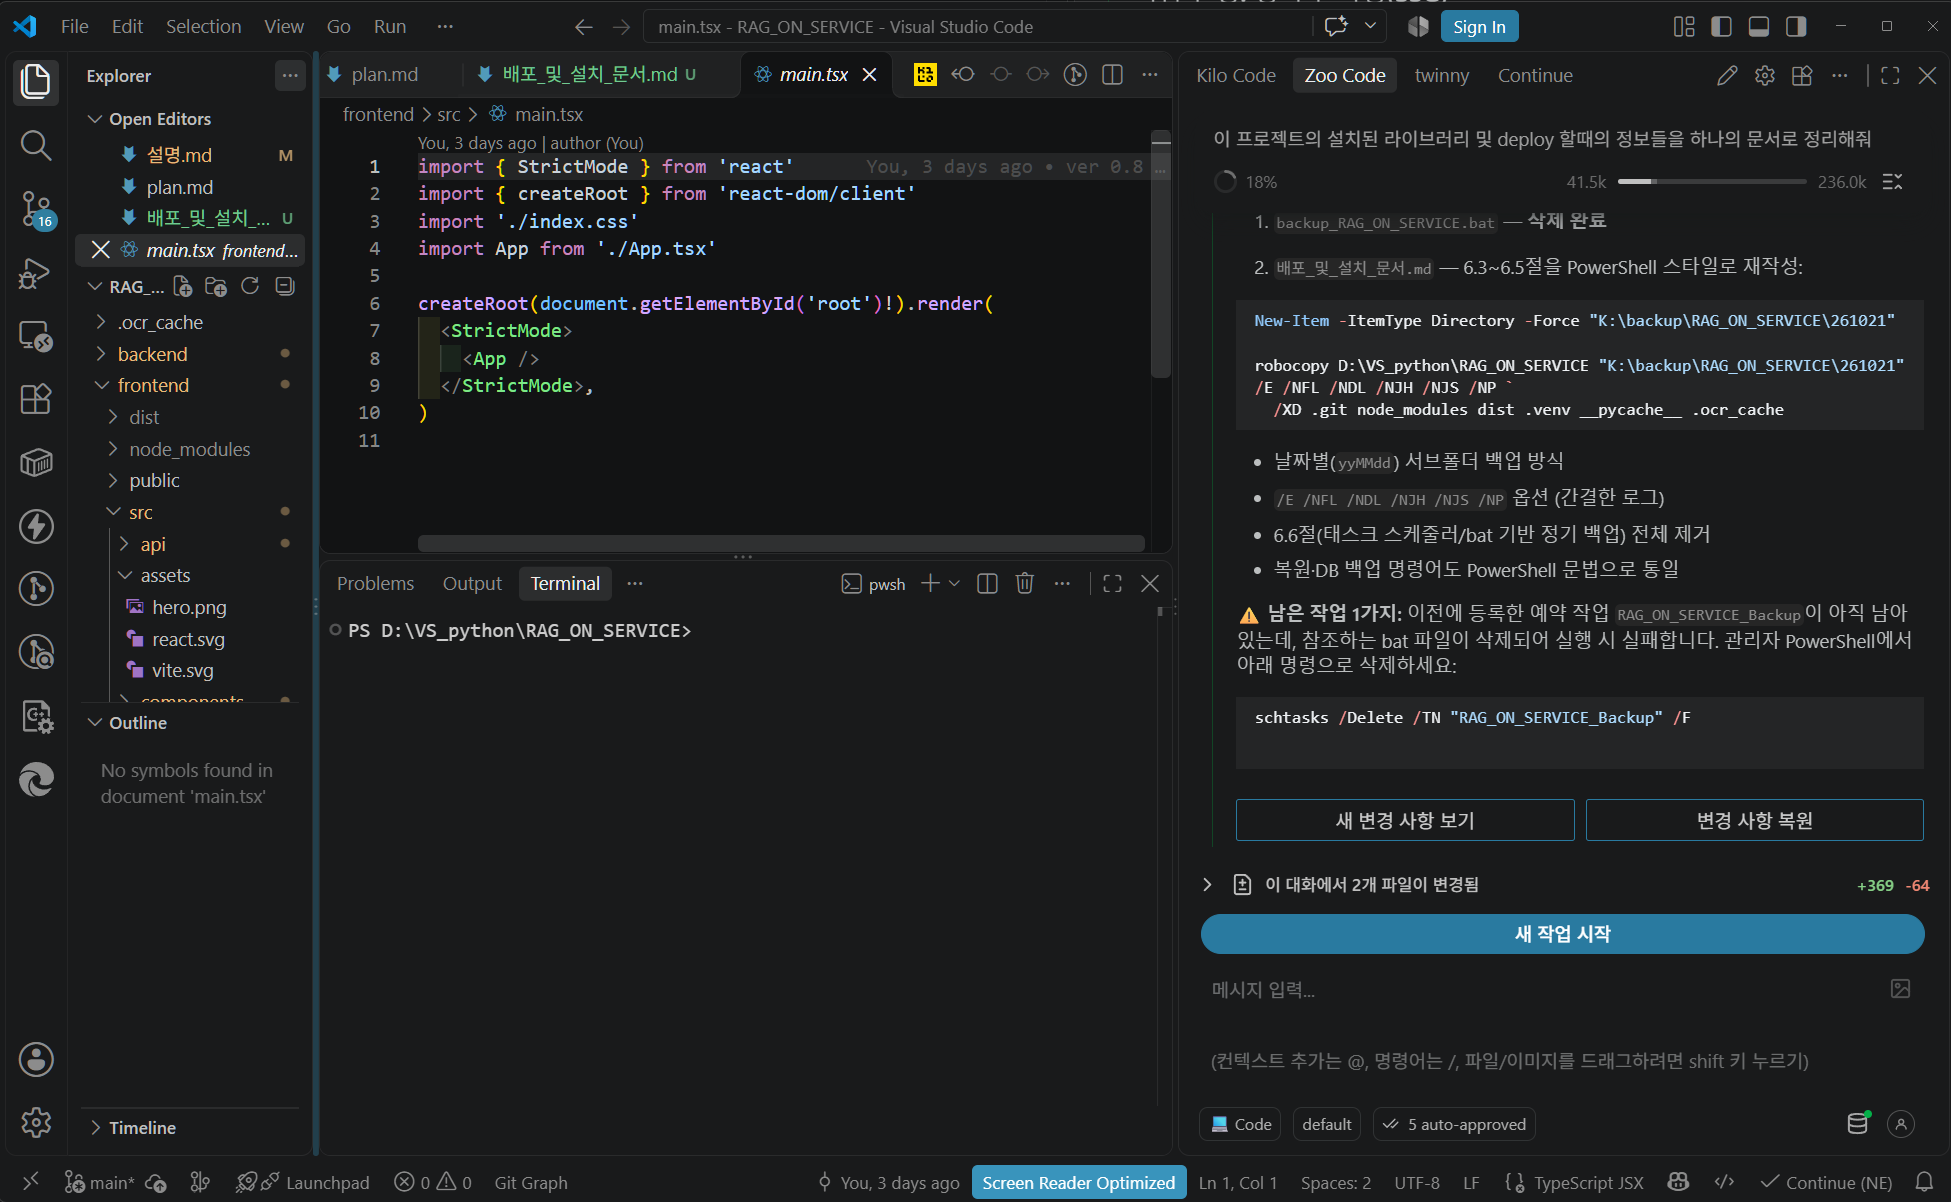
Task: Click add image icon in message box
Action: [x=1900, y=989]
